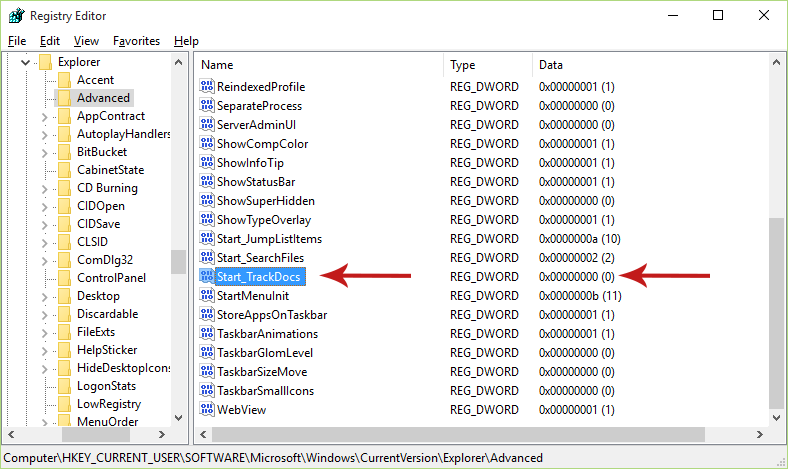Click the TaskbarAnimations DWORD value icon
This screenshot has height=469, width=788.
tap(207, 333)
